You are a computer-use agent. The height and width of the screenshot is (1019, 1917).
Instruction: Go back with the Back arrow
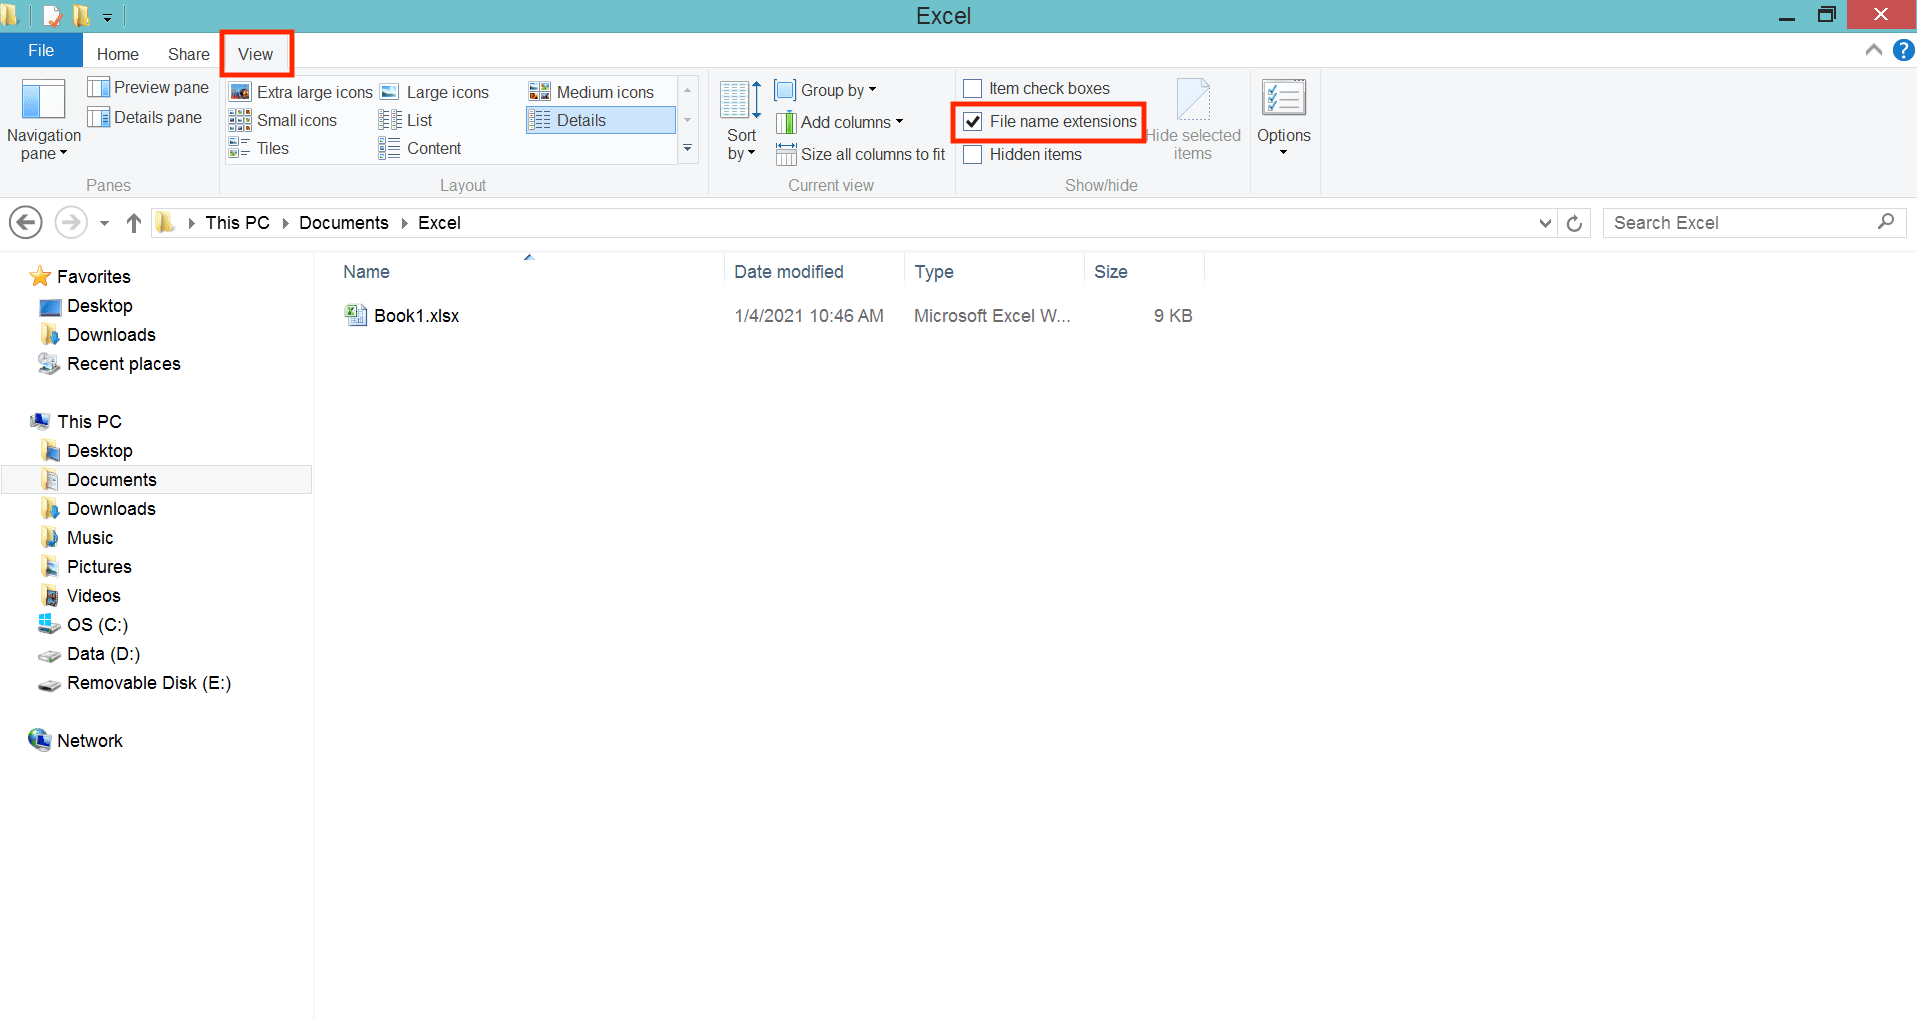tap(26, 222)
